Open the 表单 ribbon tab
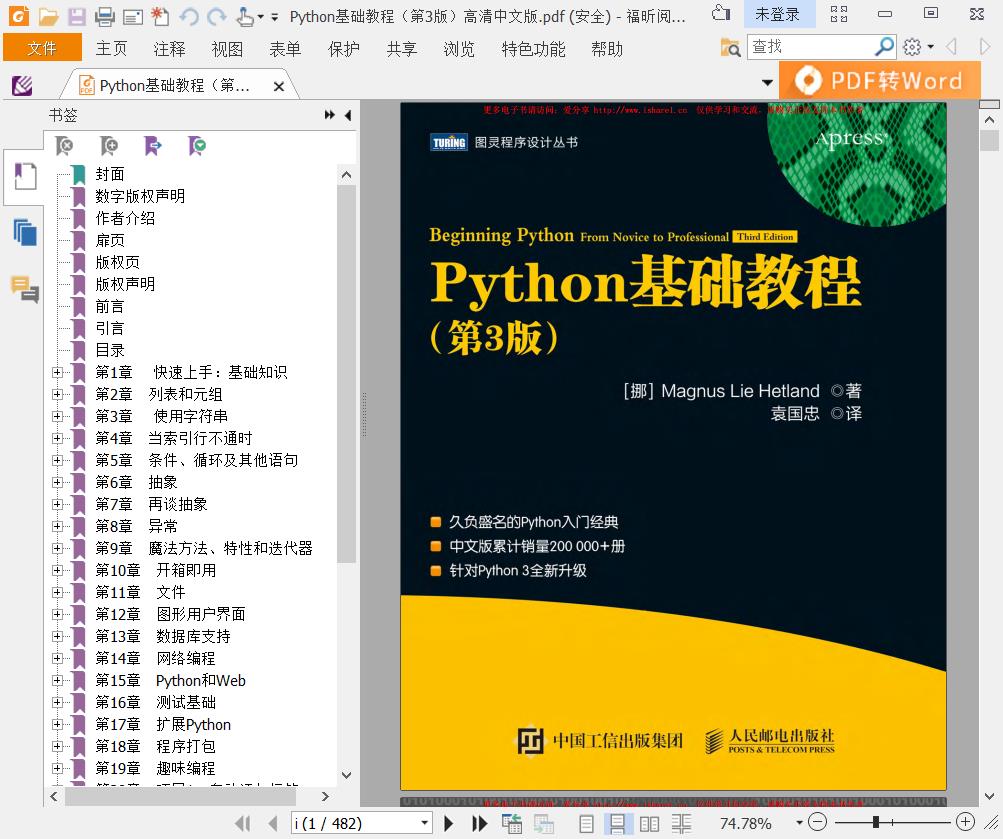Screen dimensions: 1003x839 click(285, 49)
